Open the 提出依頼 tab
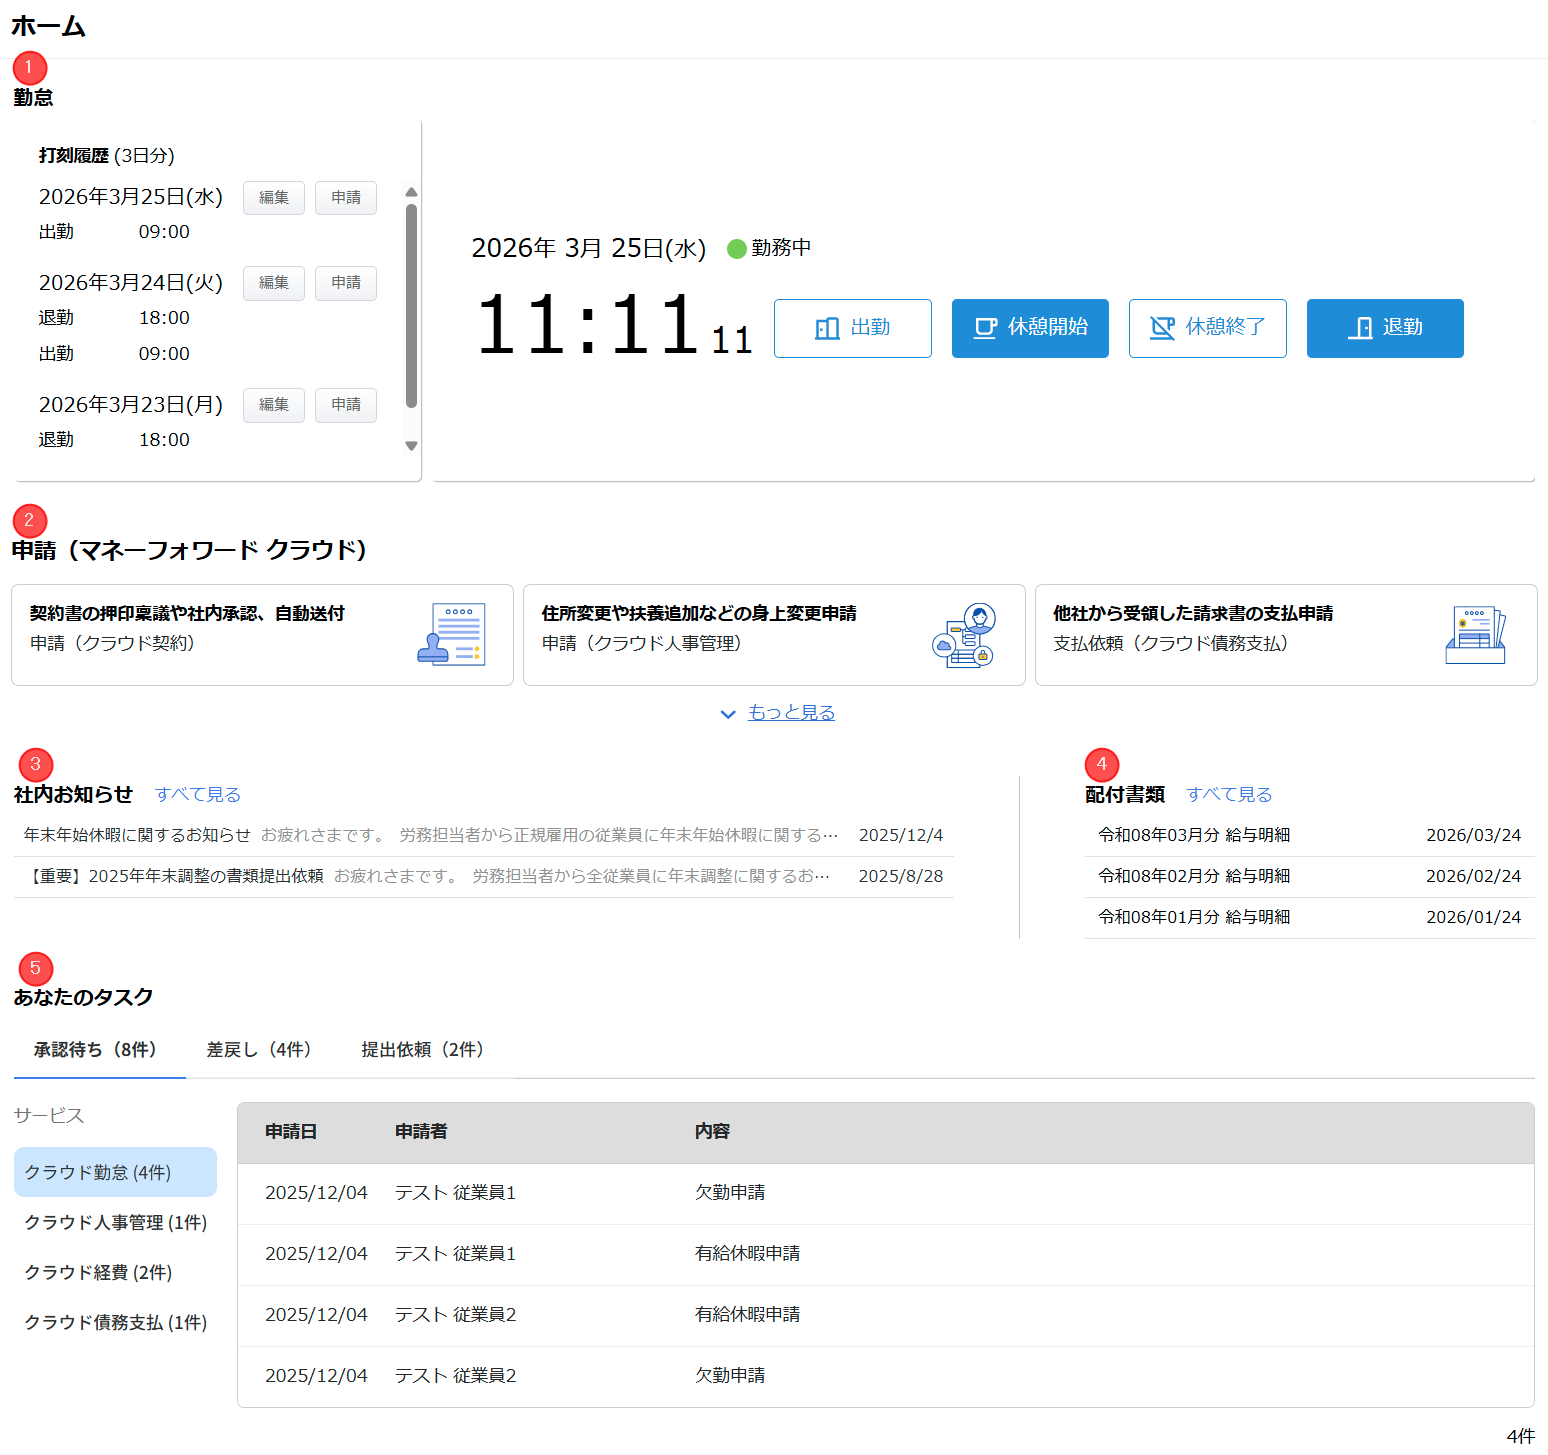1548x1455 pixels. pyautogui.click(x=422, y=1050)
